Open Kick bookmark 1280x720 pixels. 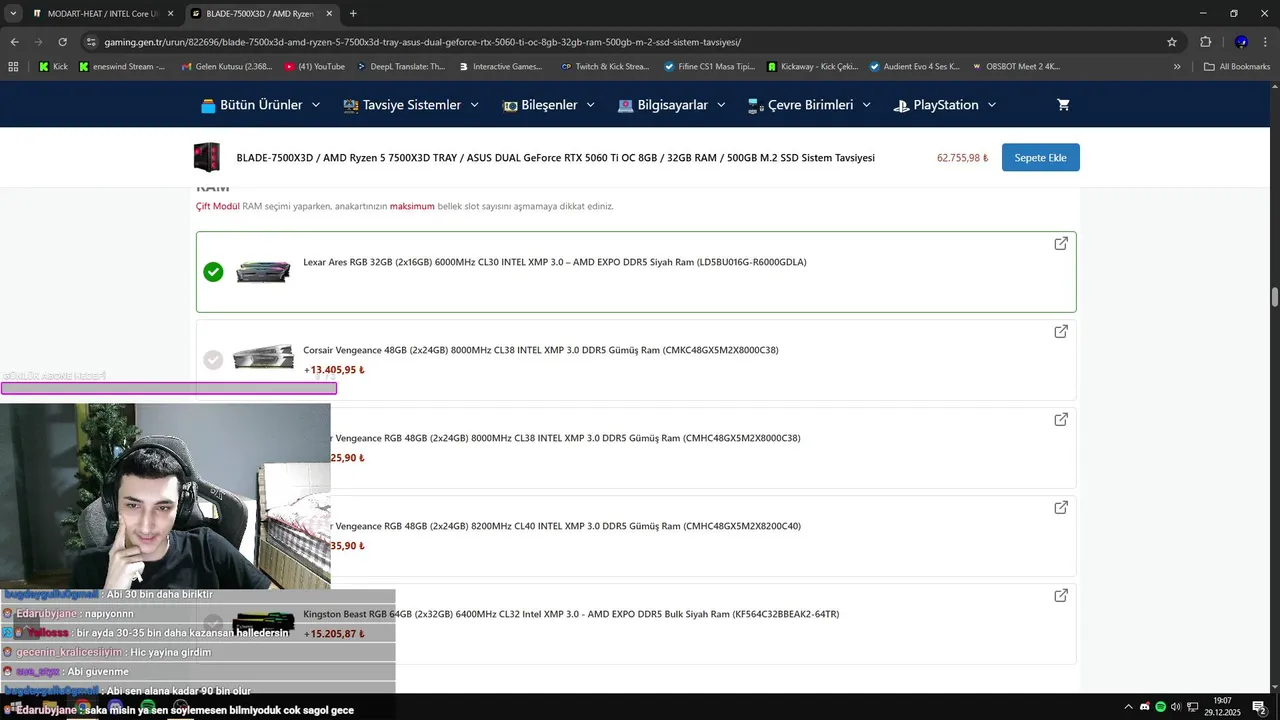point(53,67)
